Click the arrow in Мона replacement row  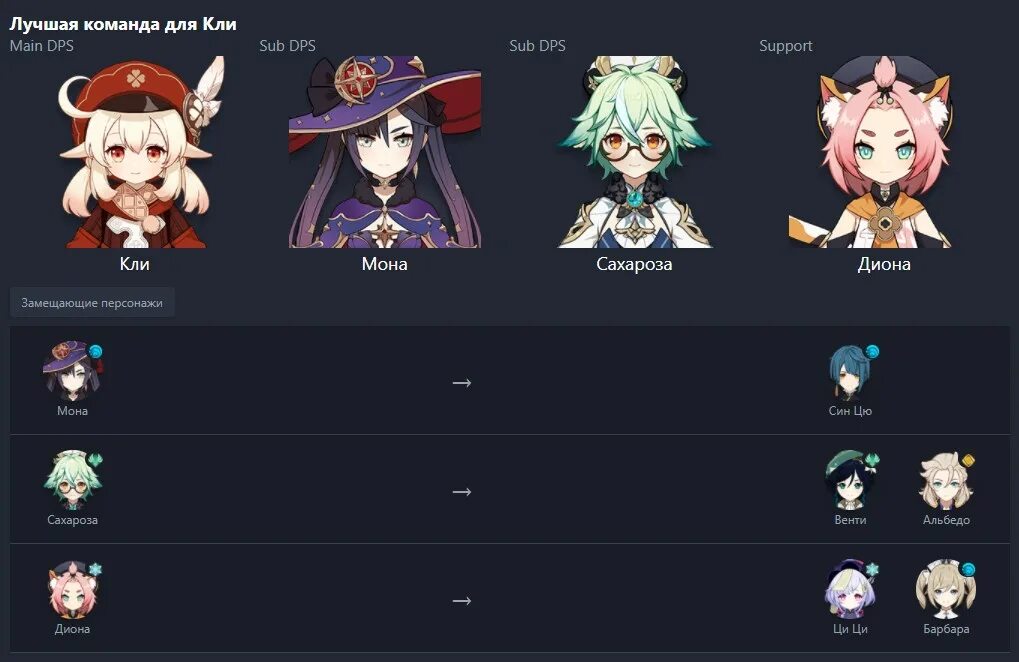[x=461, y=383]
